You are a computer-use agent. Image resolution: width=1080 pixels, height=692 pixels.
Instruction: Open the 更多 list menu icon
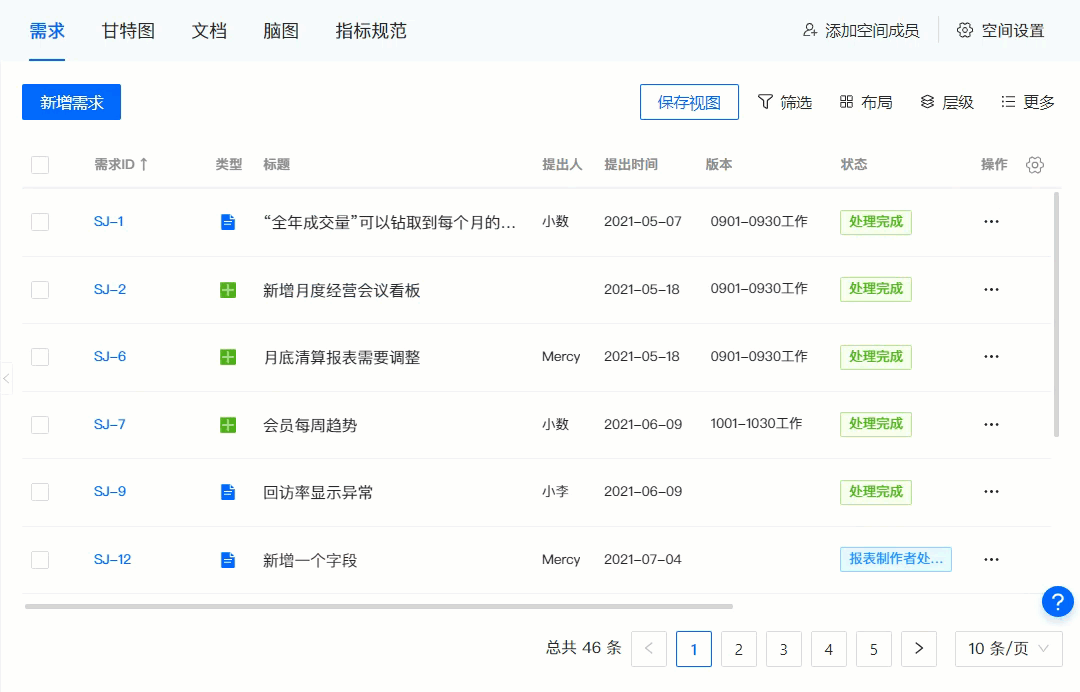pyautogui.click(x=1008, y=102)
